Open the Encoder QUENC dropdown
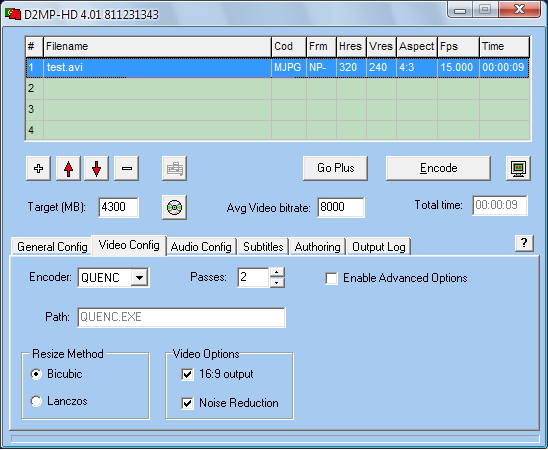This screenshot has width=548, height=450. tap(139, 278)
